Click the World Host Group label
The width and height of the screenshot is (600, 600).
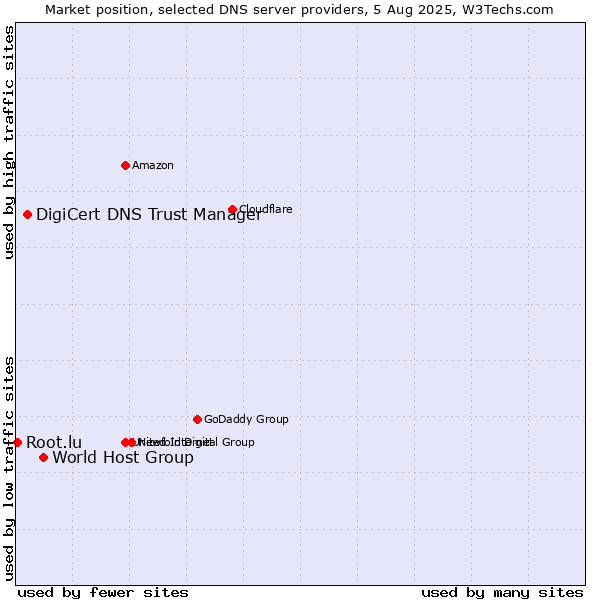(x=123, y=458)
